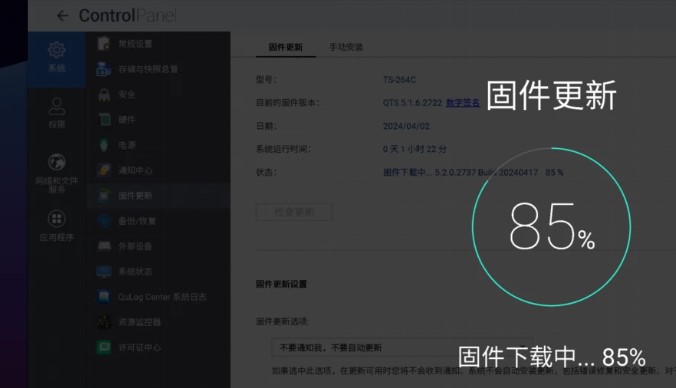Screen dimensions: 676x388
Task: Open 通知中心 via its icon
Action: [104, 170]
